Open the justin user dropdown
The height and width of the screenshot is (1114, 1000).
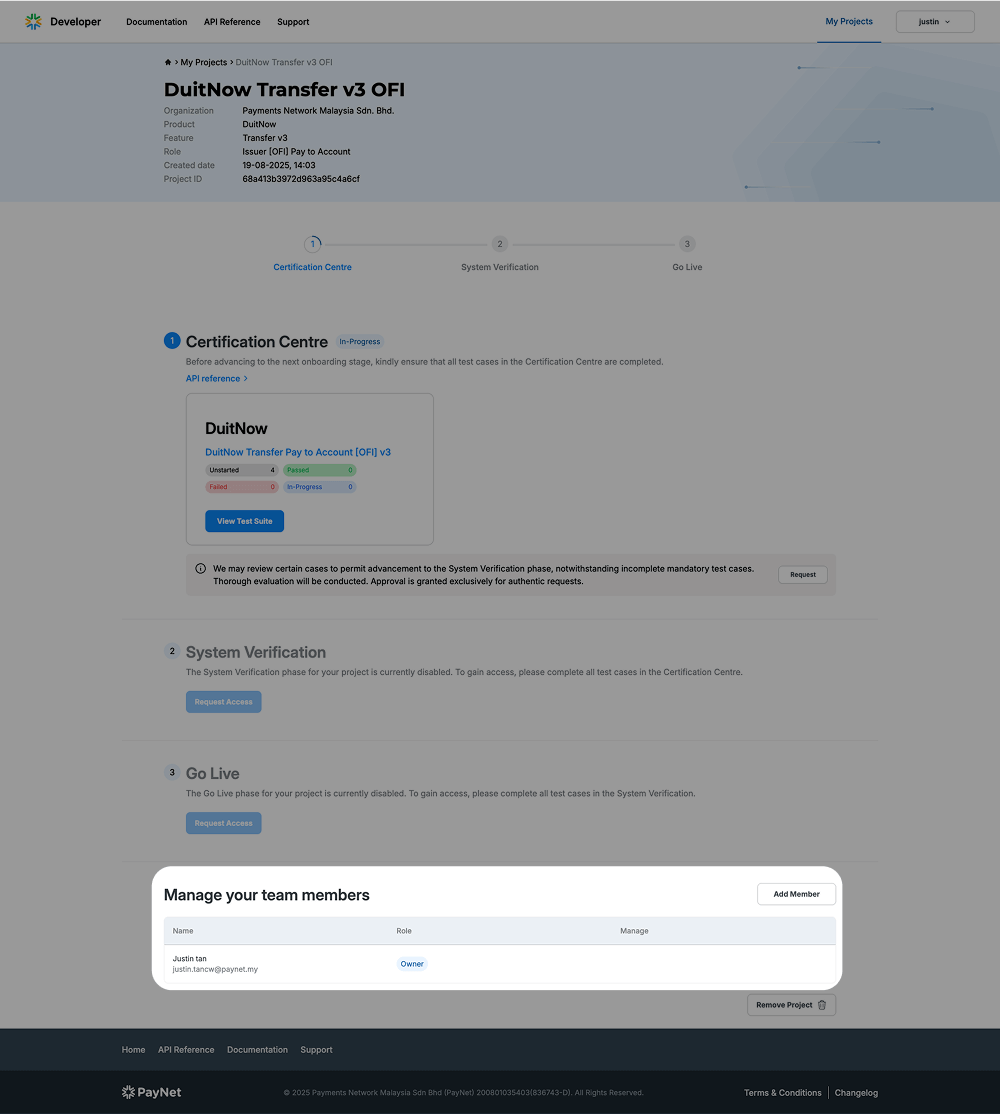935,22
